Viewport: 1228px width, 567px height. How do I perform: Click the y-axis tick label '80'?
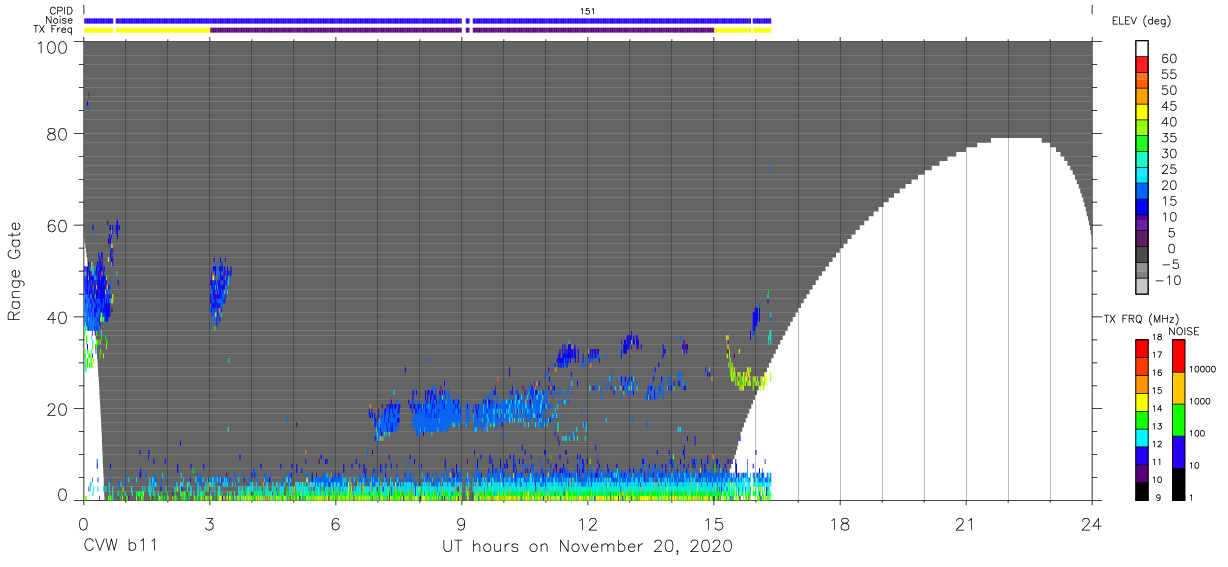[x=58, y=134]
